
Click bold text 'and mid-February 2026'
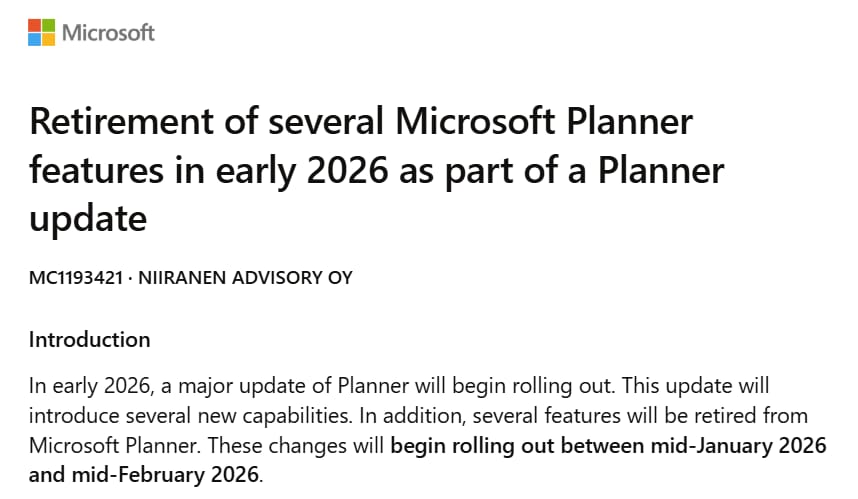pos(144,474)
